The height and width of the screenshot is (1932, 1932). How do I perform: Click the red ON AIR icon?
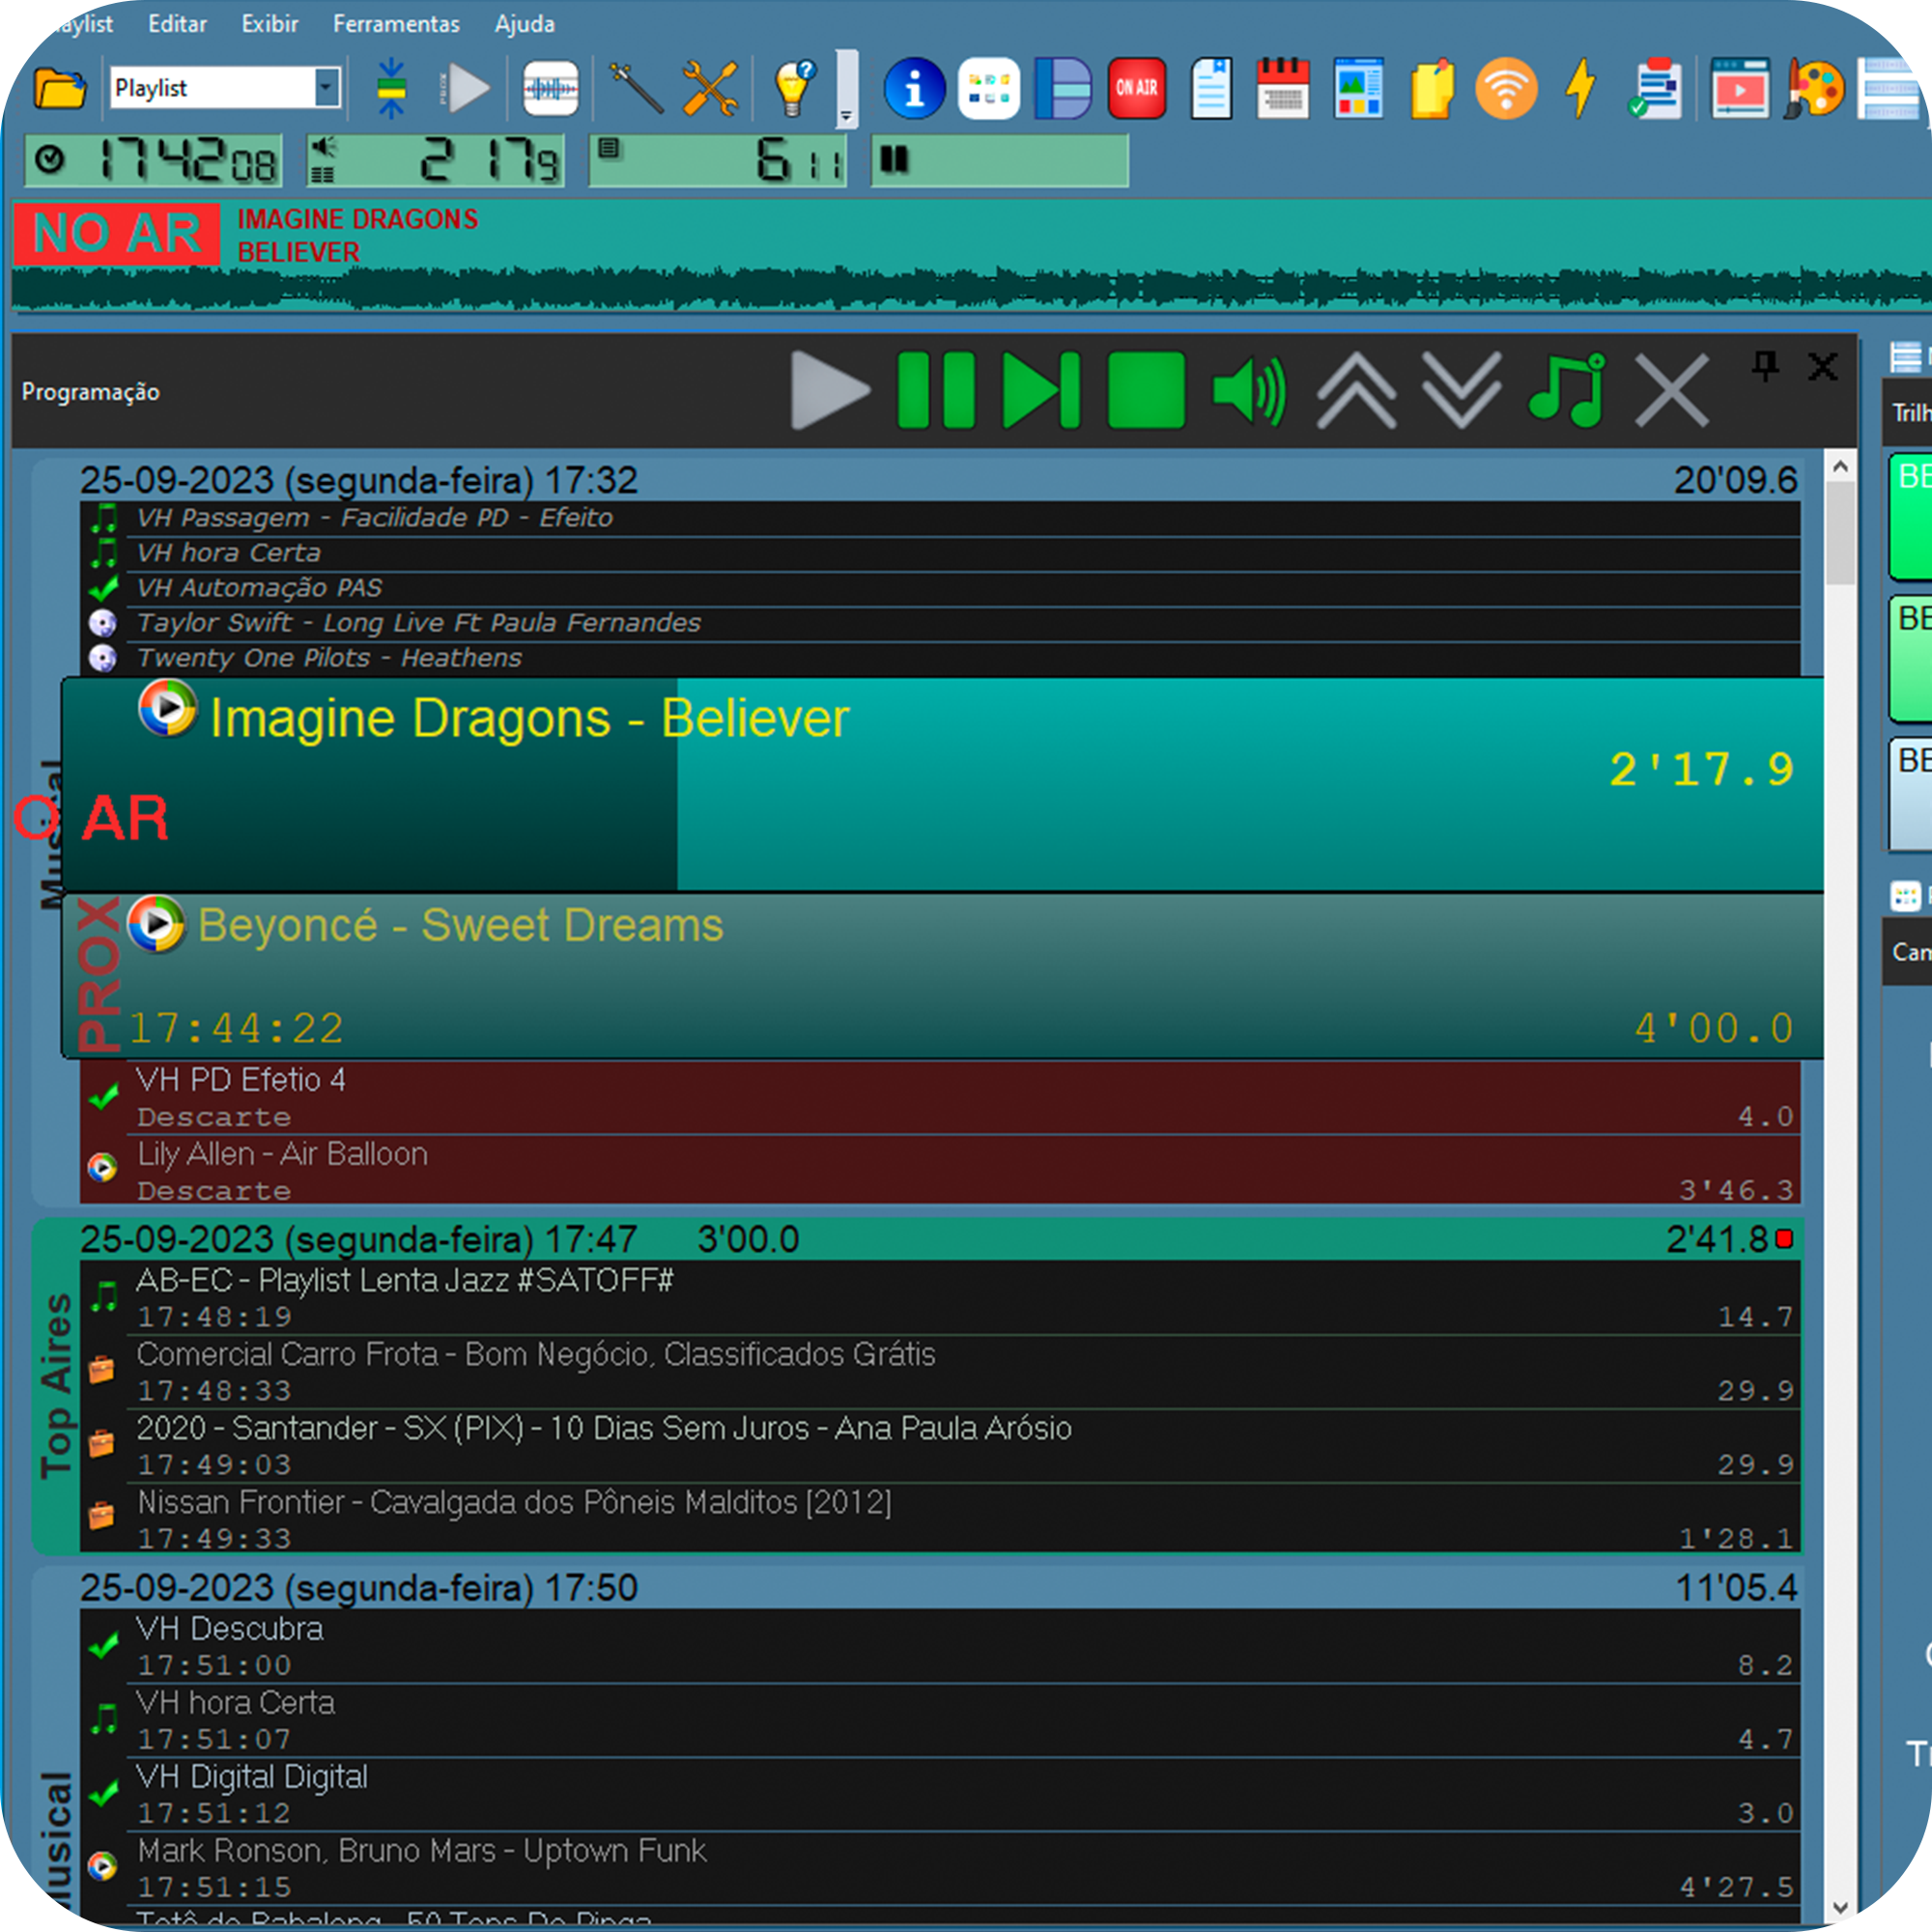point(1135,88)
